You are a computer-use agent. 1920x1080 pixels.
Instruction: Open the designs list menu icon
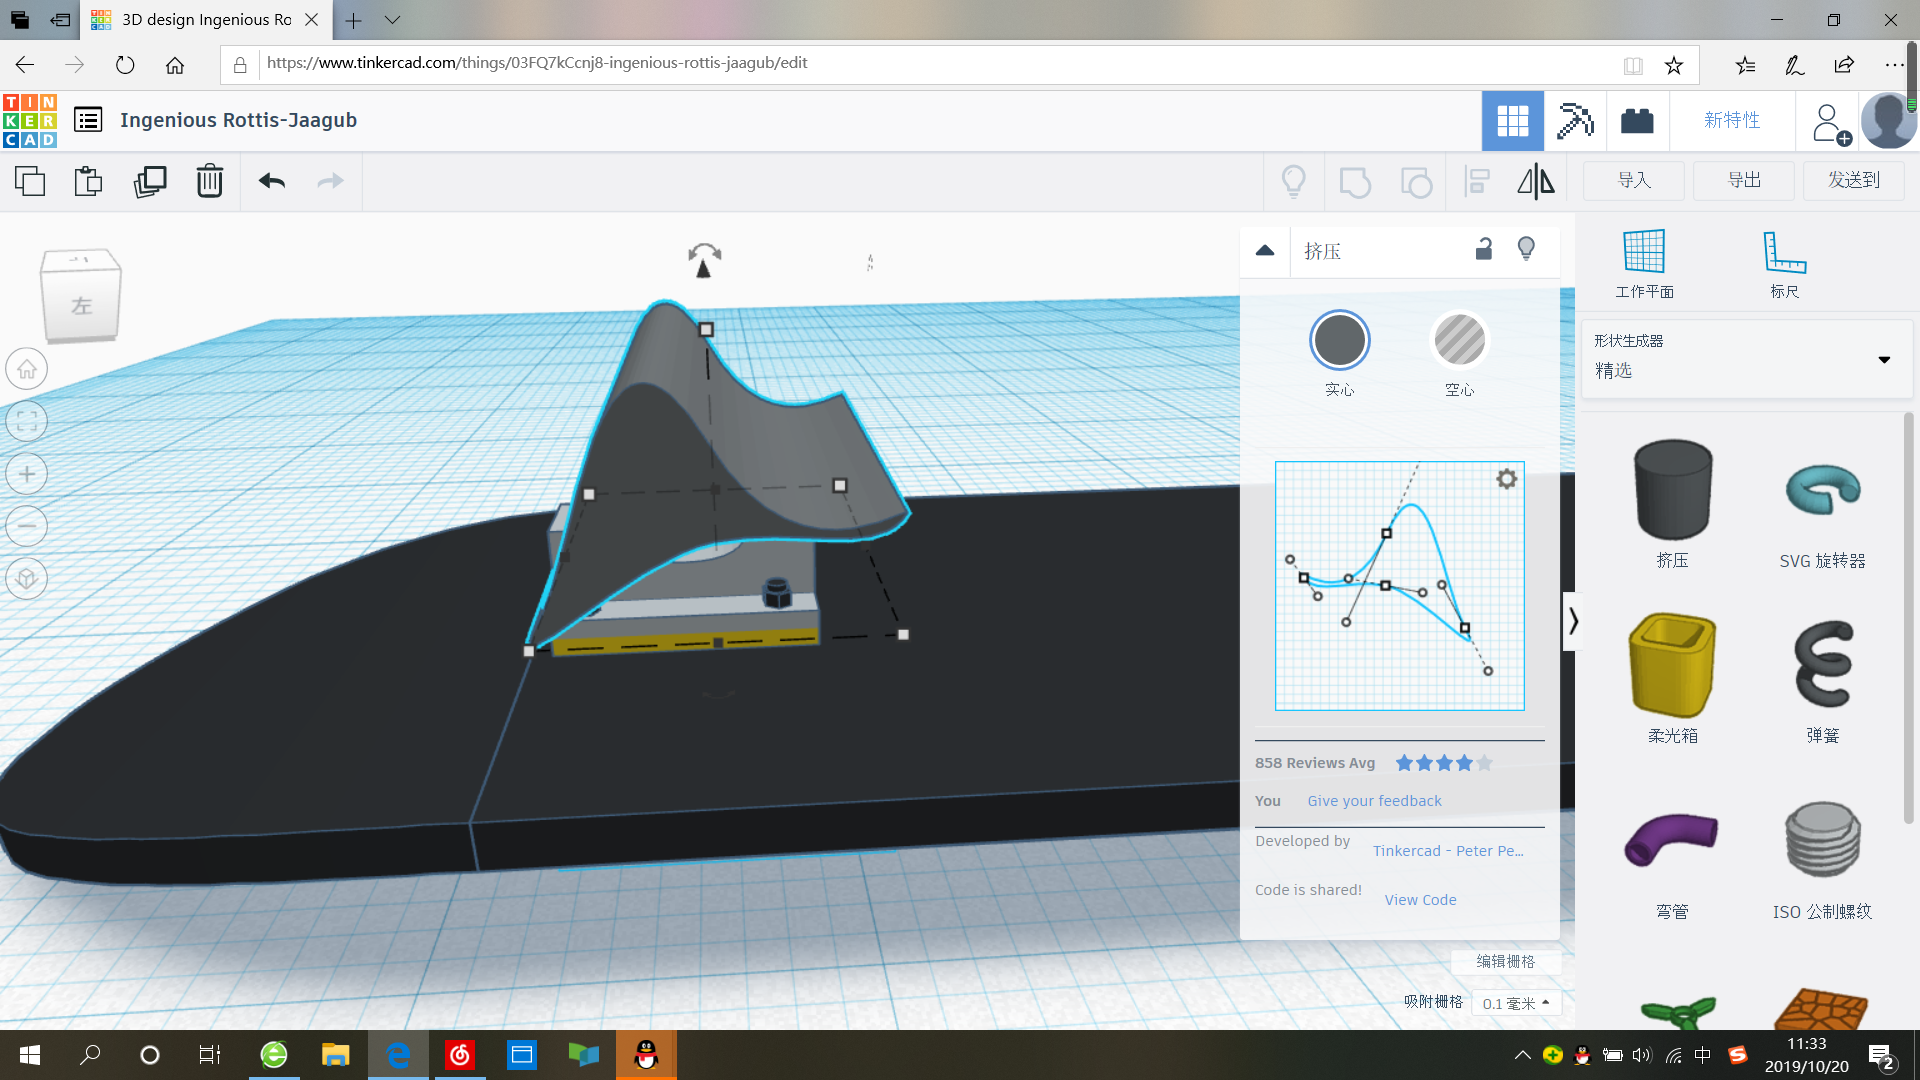point(88,120)
